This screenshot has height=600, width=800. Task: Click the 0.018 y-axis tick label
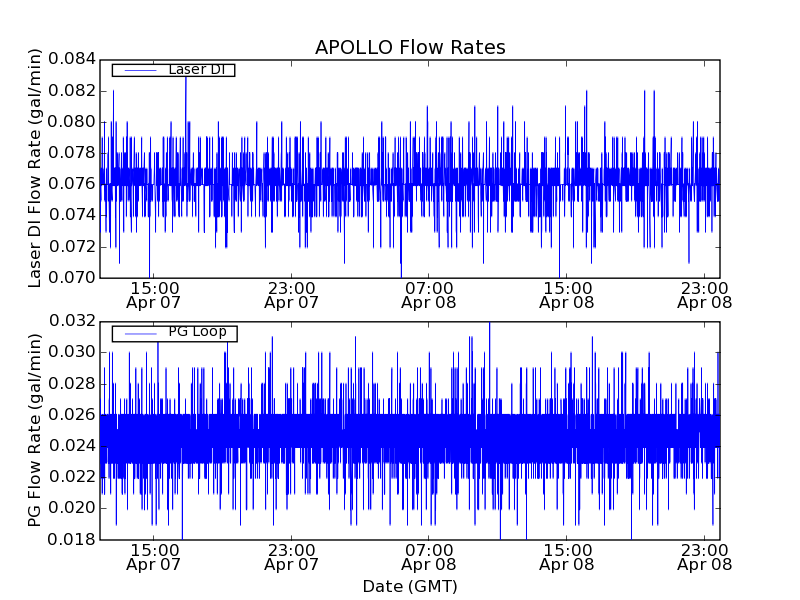[x=72, y=539]
